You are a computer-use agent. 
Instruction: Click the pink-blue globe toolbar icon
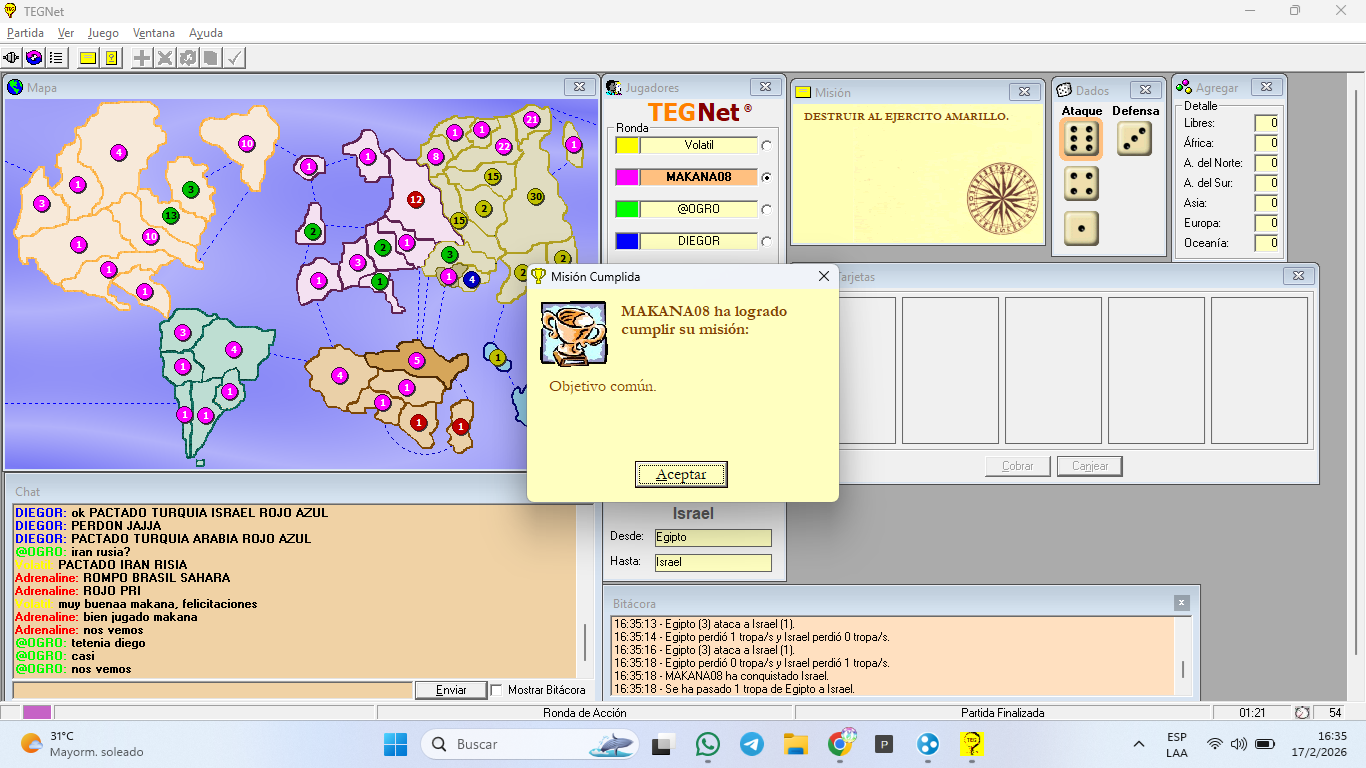click(34, 58)
